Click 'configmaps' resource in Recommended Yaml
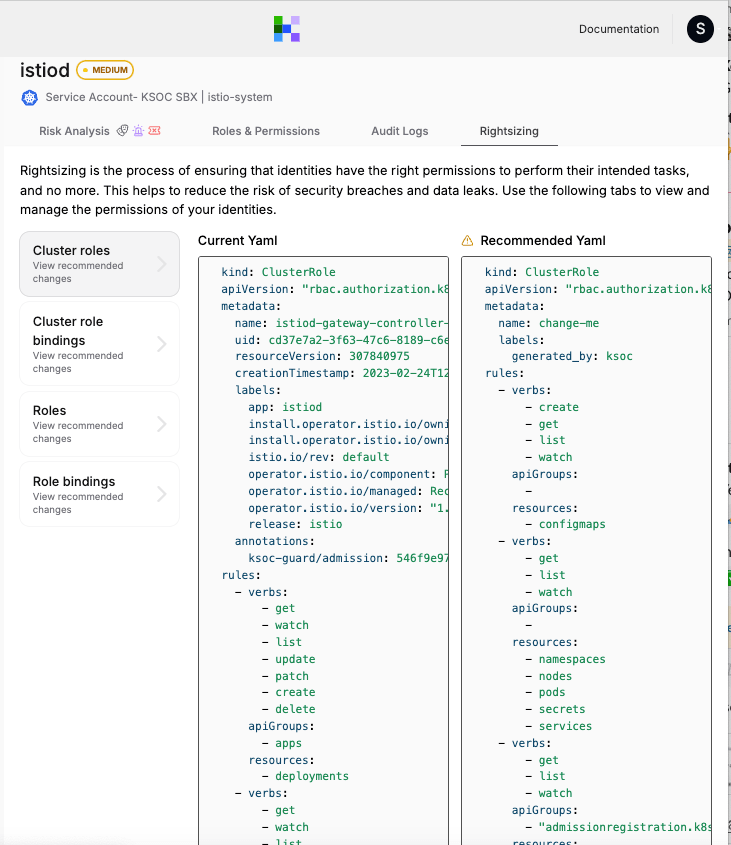 coord(572,524)
